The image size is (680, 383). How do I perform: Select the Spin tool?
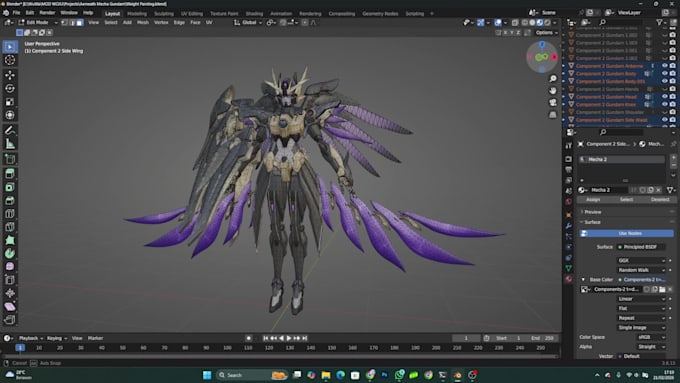coord(10,253)
